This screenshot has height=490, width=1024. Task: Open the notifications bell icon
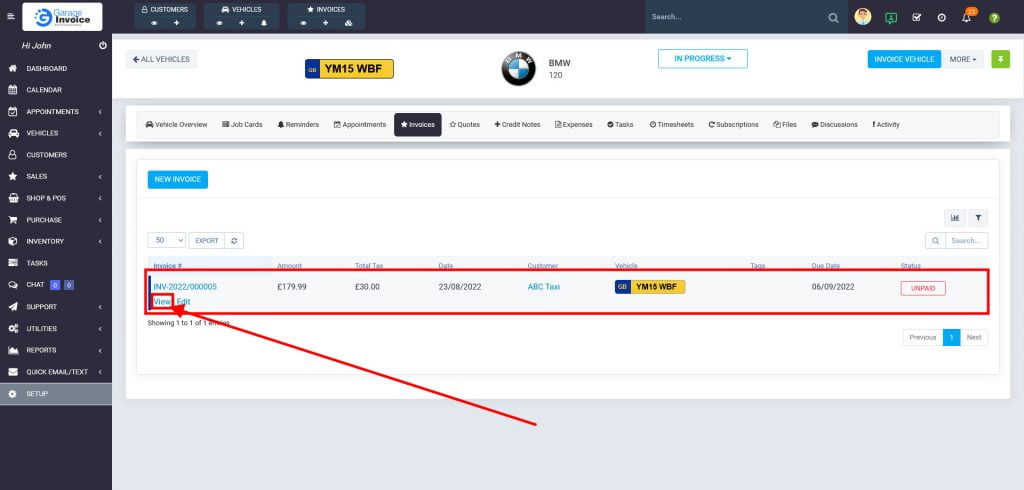(967, 17)
